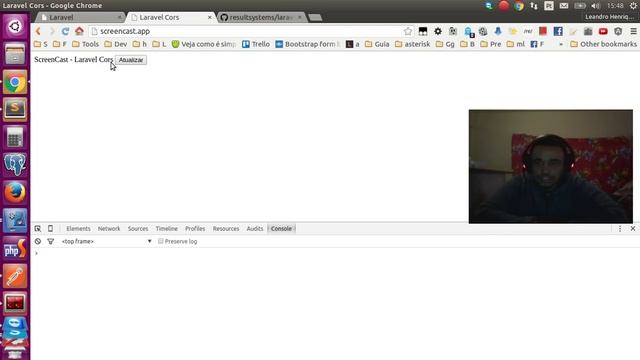Close the Laravel Cors browser tab
Screen dimensions: 640x360
[210, 17]
